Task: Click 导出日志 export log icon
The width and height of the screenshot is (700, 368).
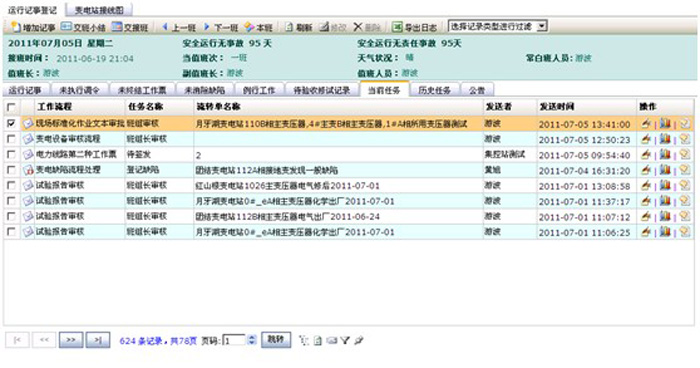Action: tap(397, 27)
